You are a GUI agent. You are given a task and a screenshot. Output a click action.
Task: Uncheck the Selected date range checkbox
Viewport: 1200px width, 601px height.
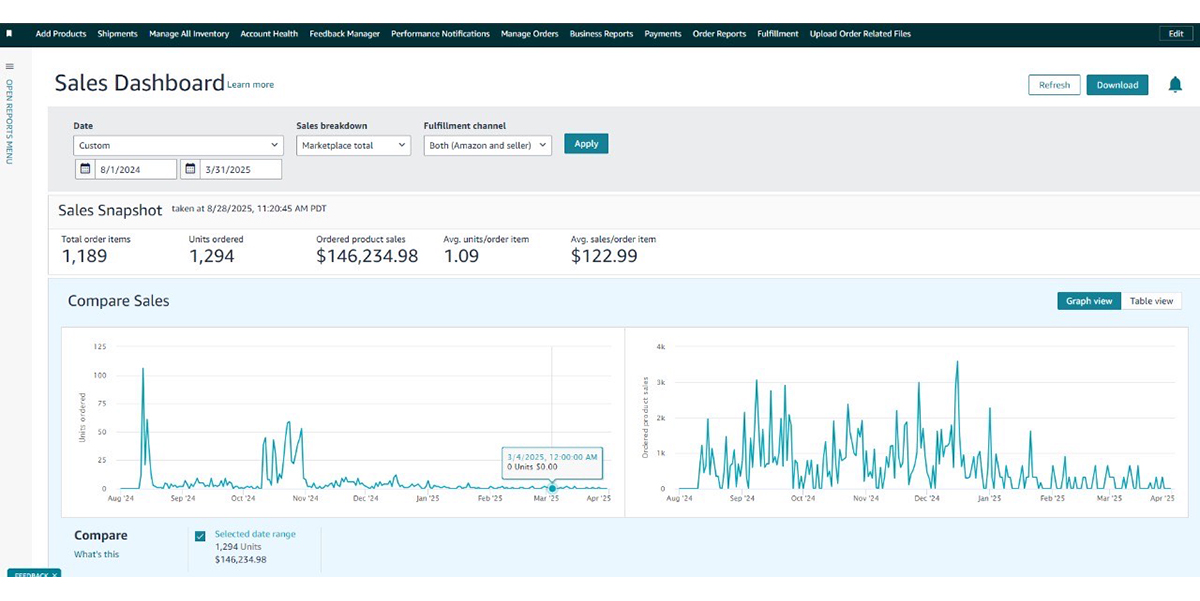pos(201,536)
